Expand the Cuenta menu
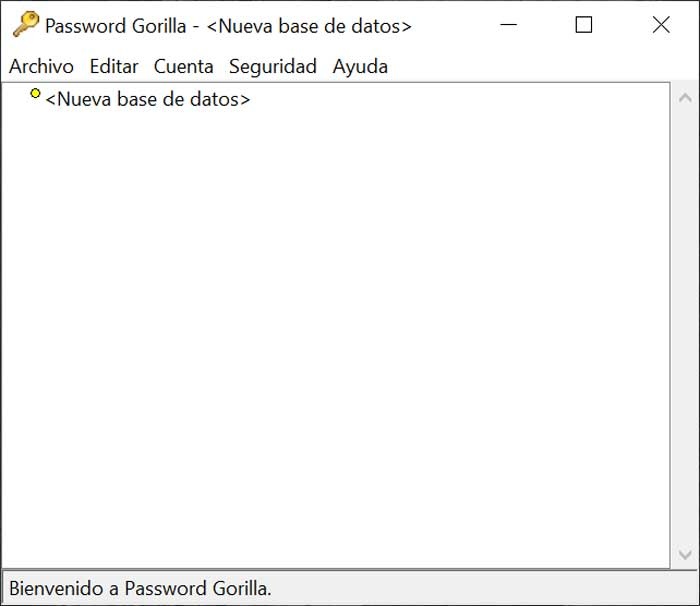Viewport: 700px width, 606px height. (x=183, y=67)
